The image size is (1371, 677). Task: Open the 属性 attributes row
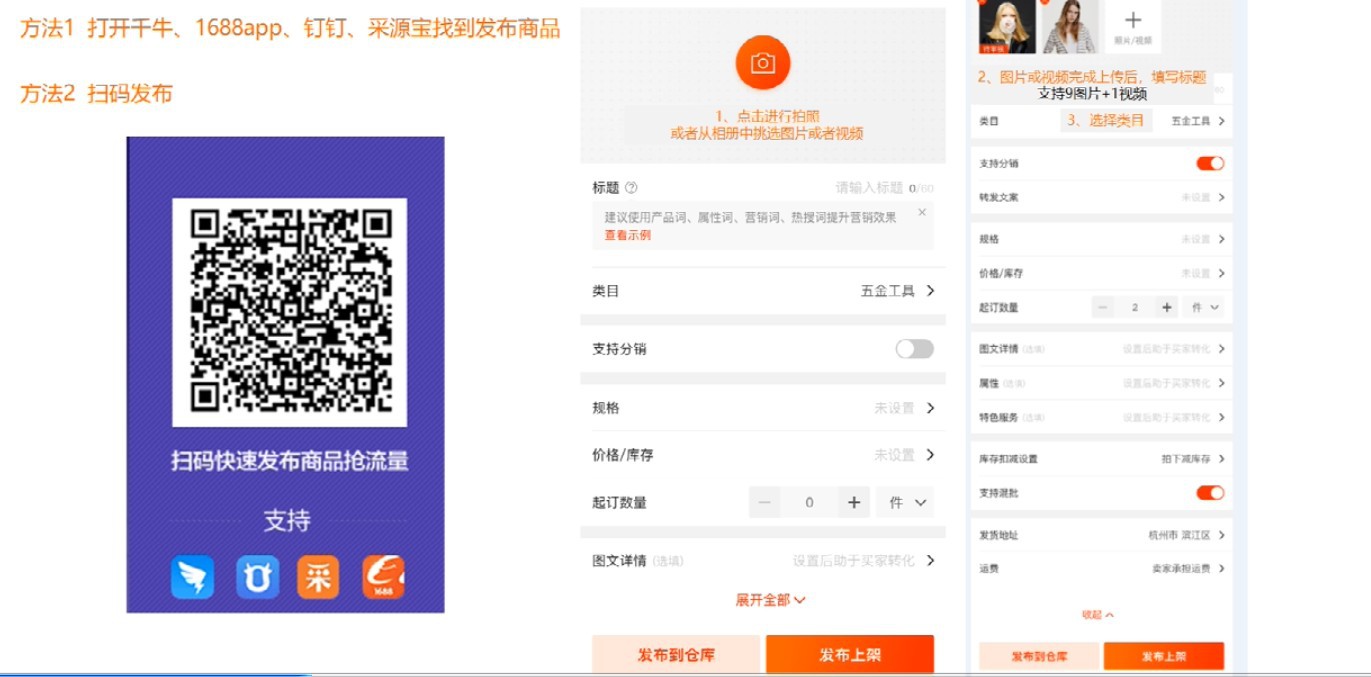click(1101, 383)
